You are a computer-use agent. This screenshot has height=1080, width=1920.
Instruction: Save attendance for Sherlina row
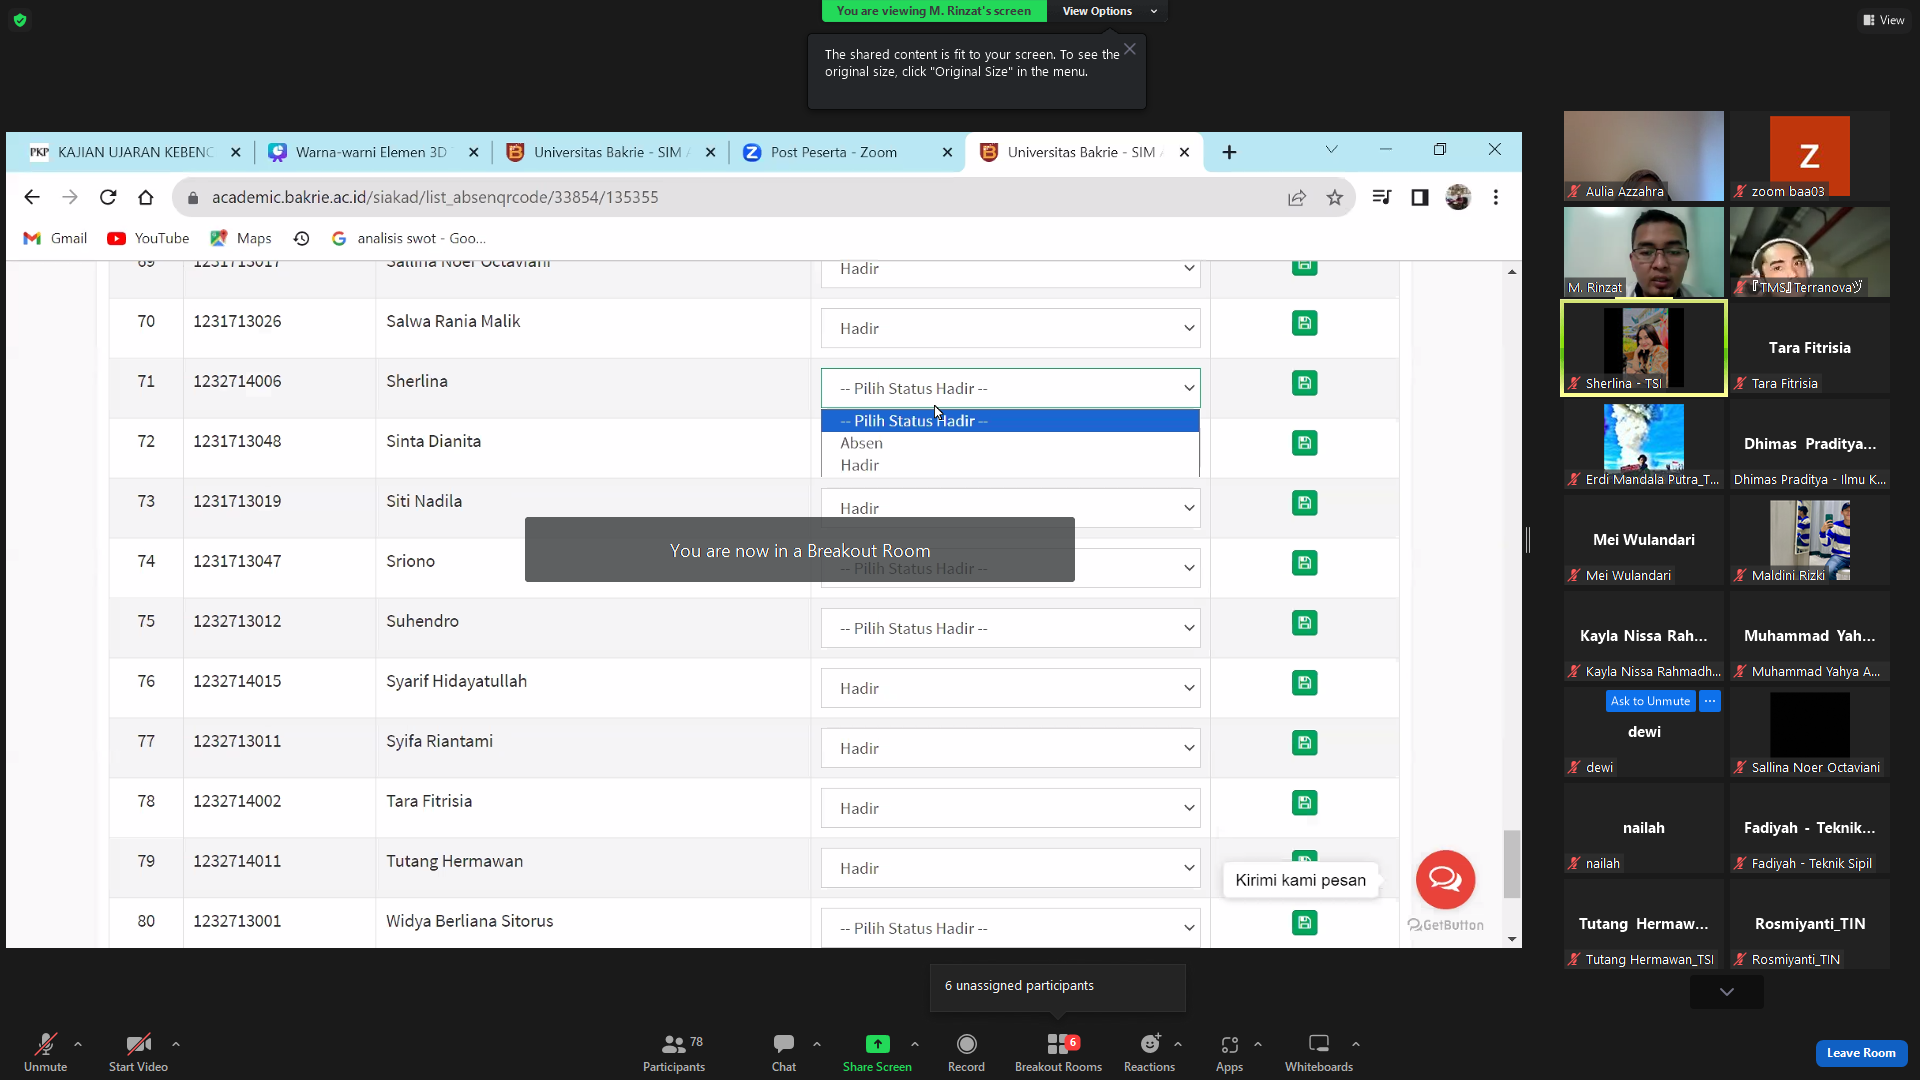[1304, 383]
